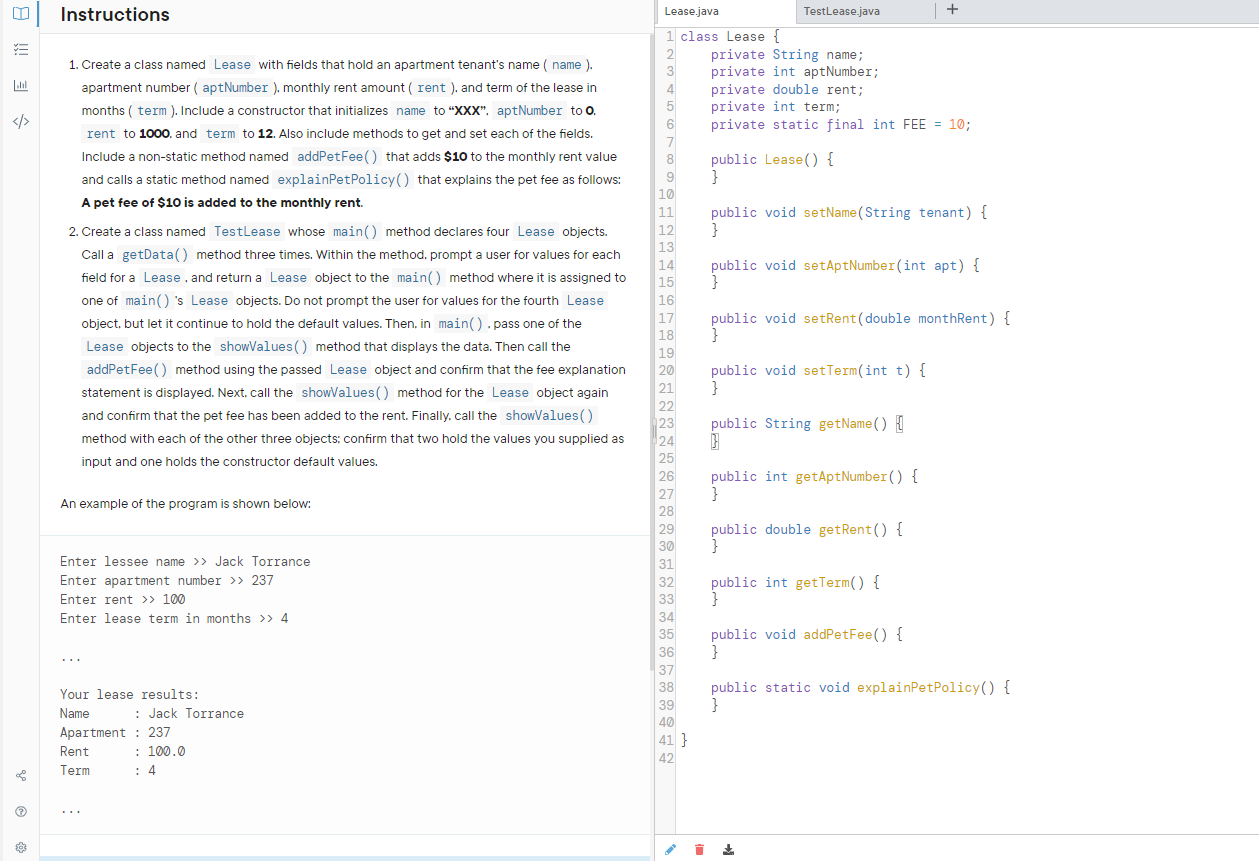1259x861 pixels.
Task: Click the addPetFee() code chip in instructions
Action: 336,156
